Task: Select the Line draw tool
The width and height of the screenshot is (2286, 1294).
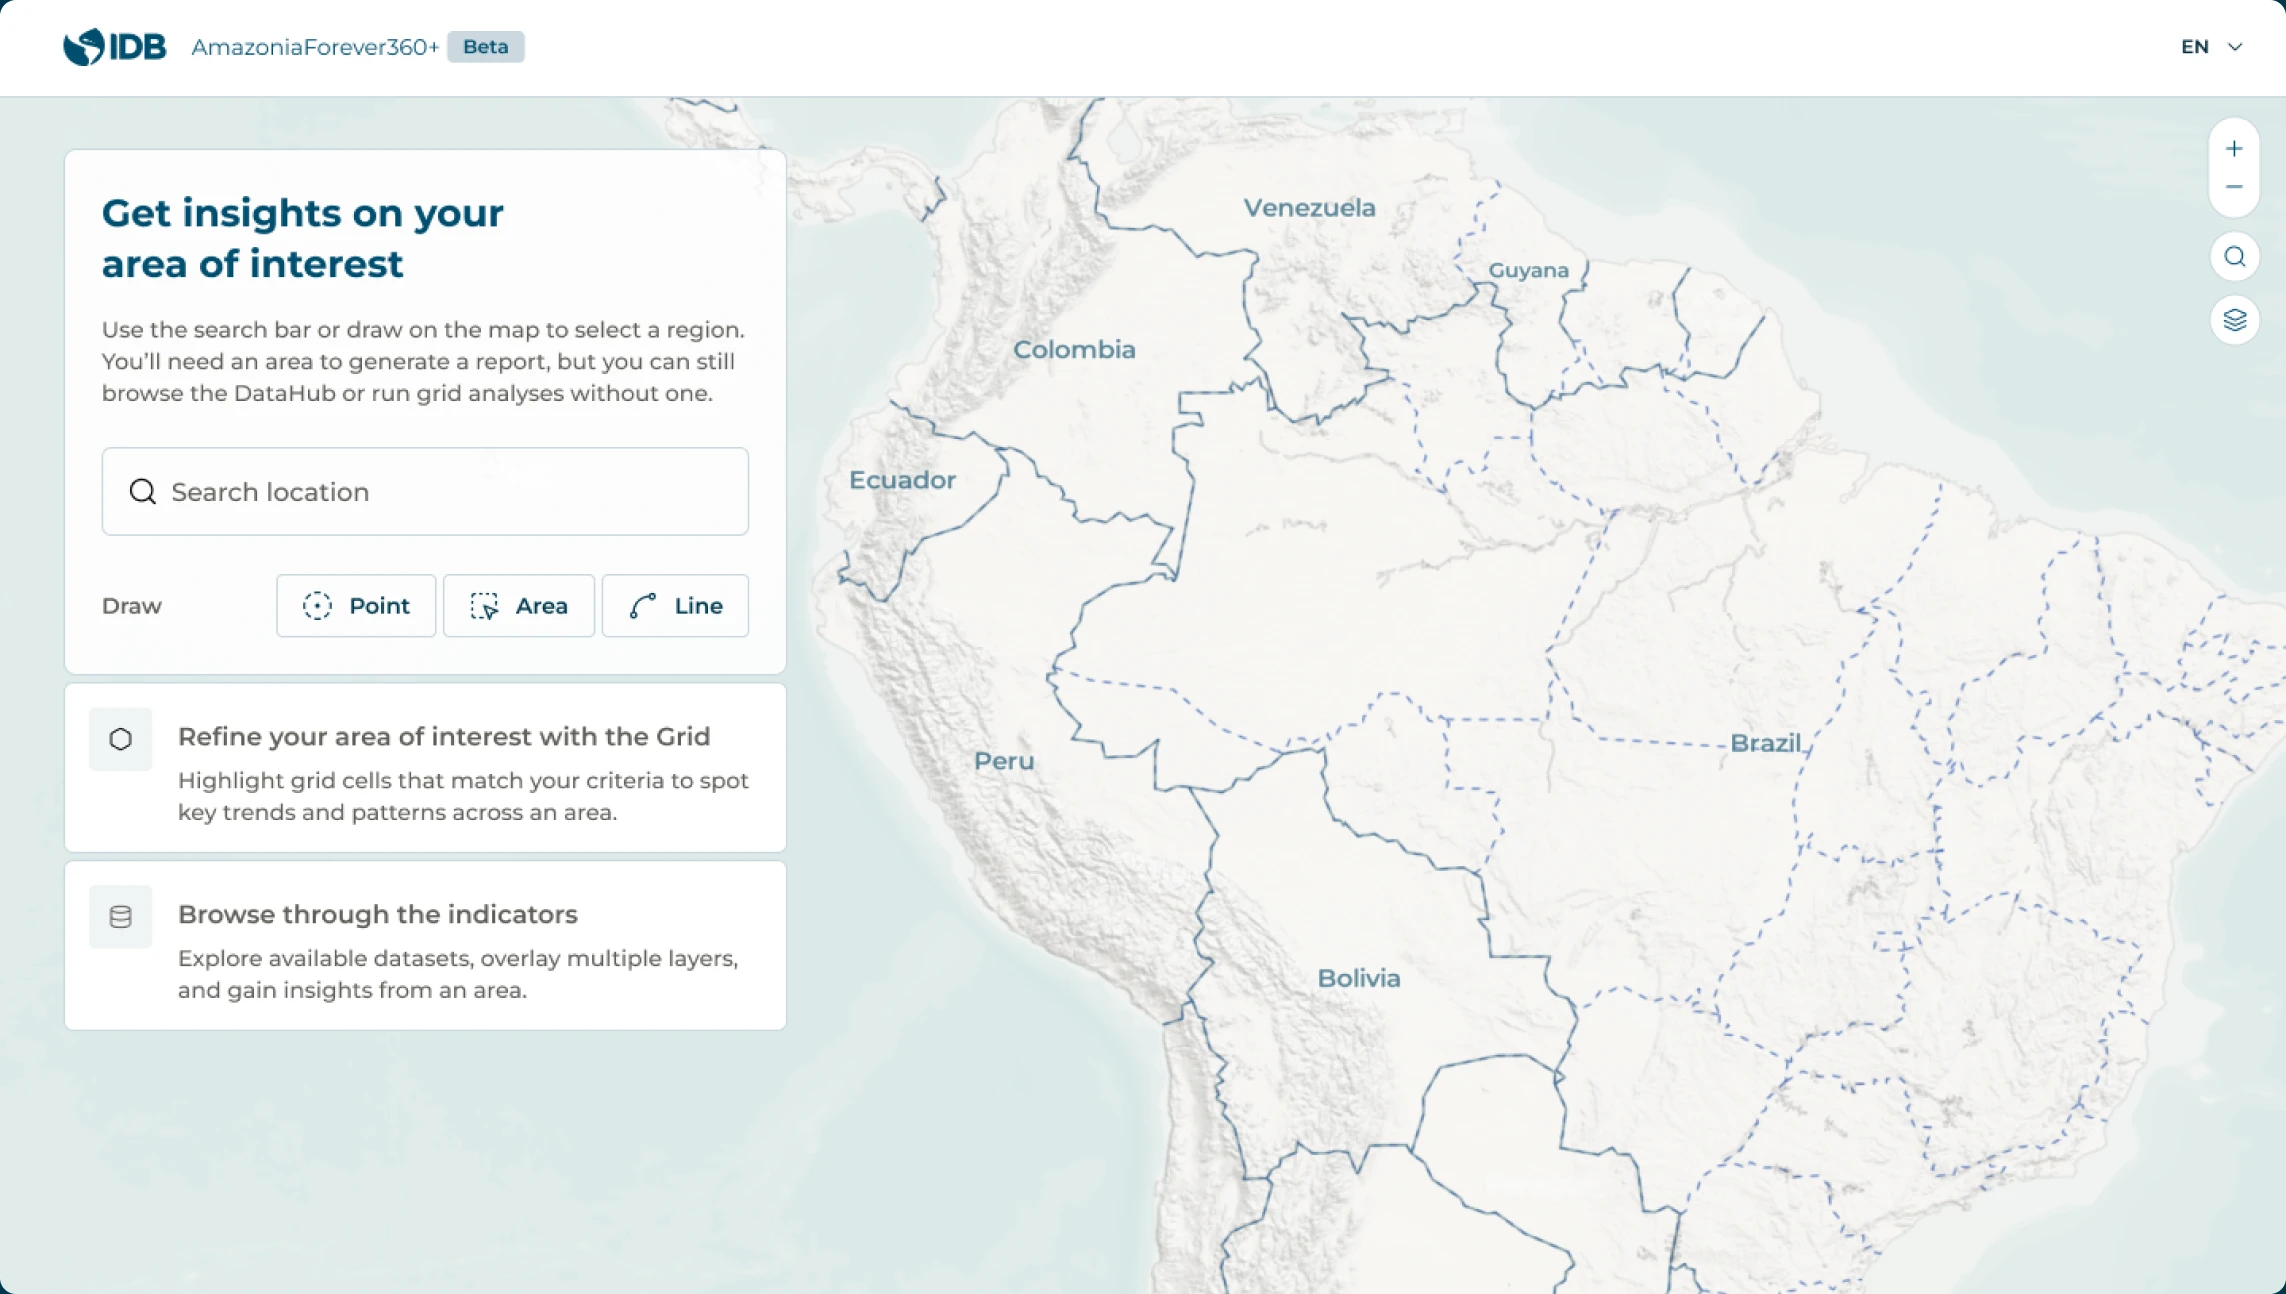Action: pyautogui.click(x=675, y=605)
